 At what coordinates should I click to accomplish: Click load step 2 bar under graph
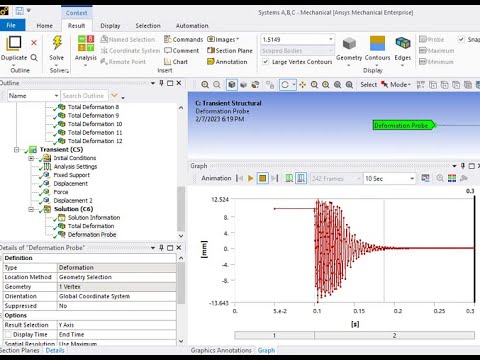(x=394, y=335)
